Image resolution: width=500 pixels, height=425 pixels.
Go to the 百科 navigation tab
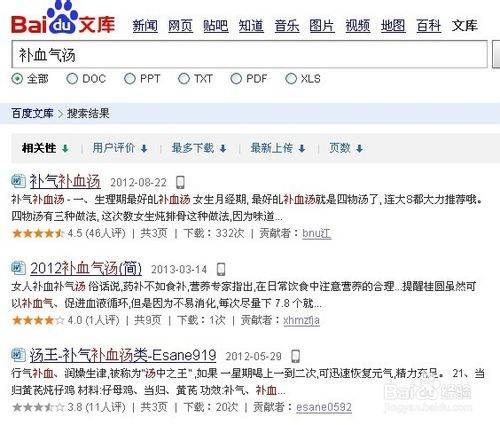click(x=429, y=26)
